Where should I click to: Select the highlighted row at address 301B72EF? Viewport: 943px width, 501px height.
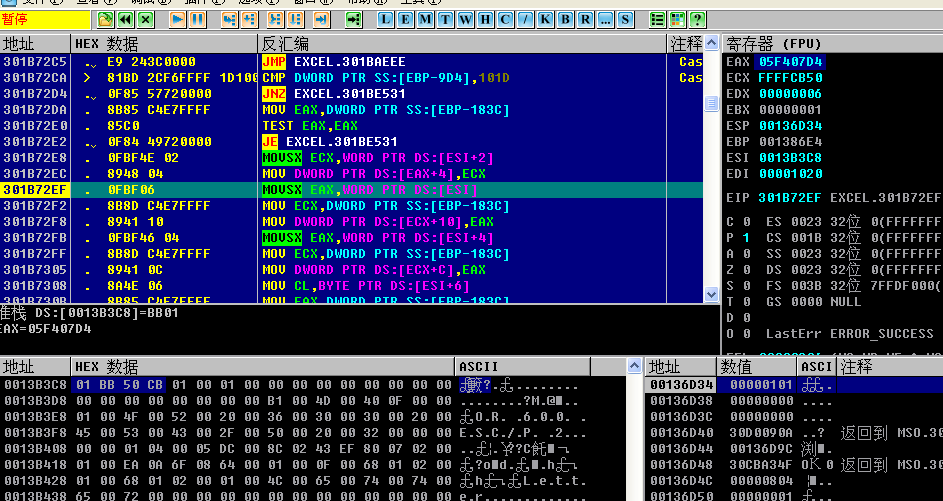point(352,190)
